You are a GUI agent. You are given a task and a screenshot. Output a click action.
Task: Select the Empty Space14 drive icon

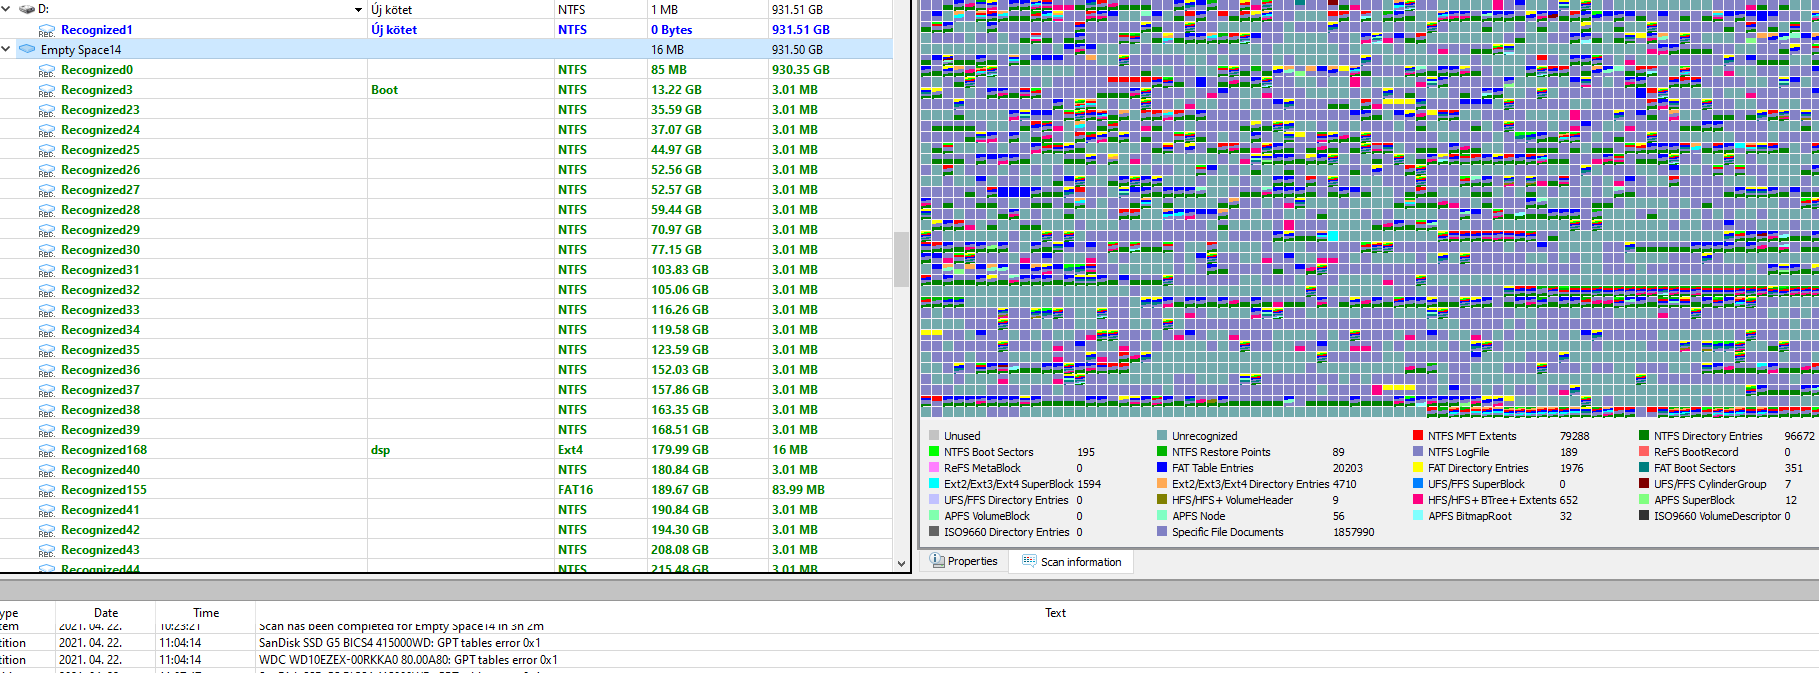[x=27, y=49]
